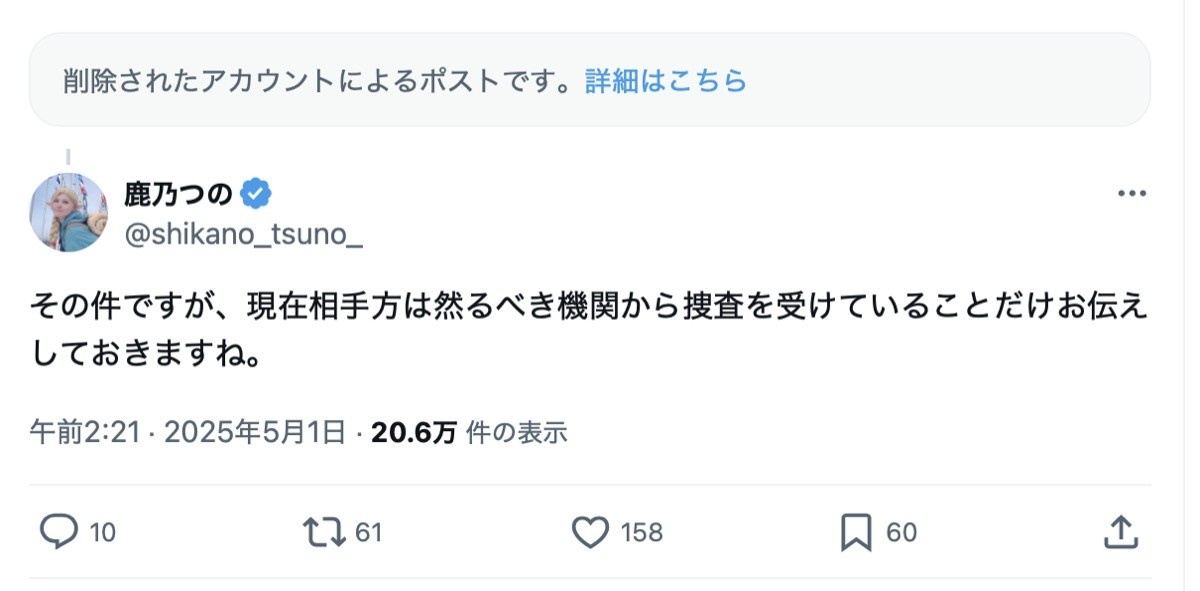Click the 2025年5月1日 post date

pyautogui.click(x=255, y=432)
